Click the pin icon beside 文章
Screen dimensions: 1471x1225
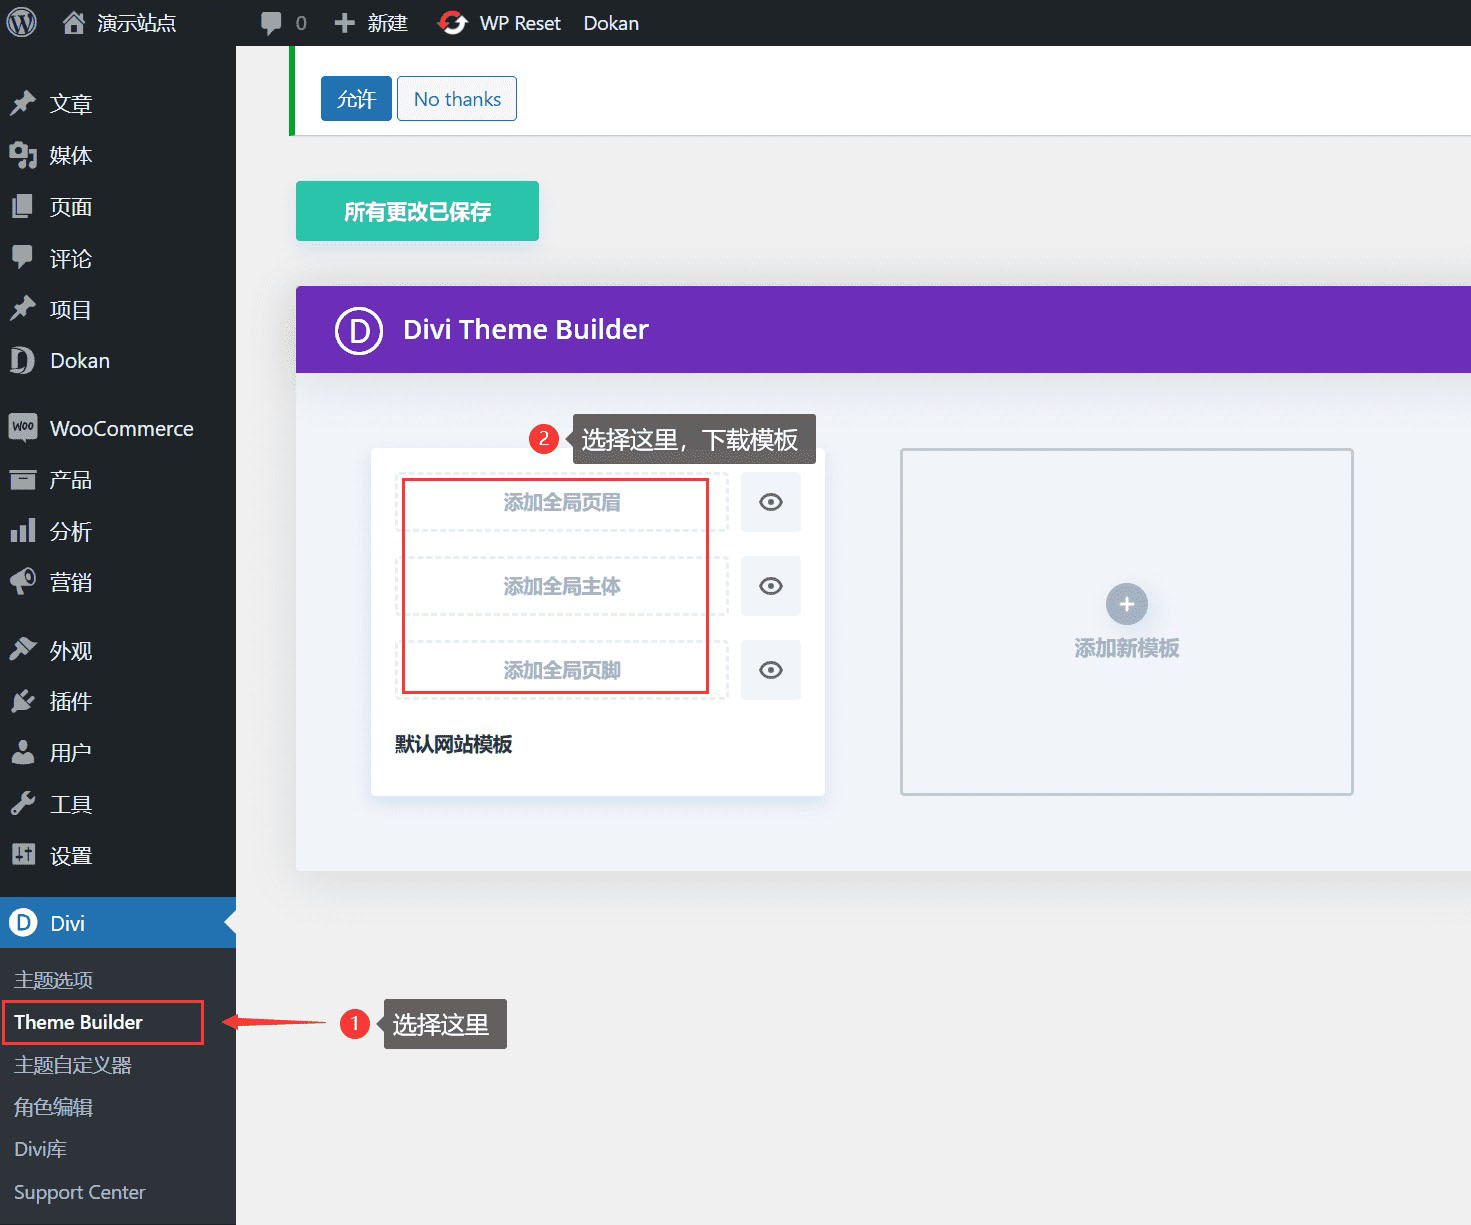click(x=23, y=103)
